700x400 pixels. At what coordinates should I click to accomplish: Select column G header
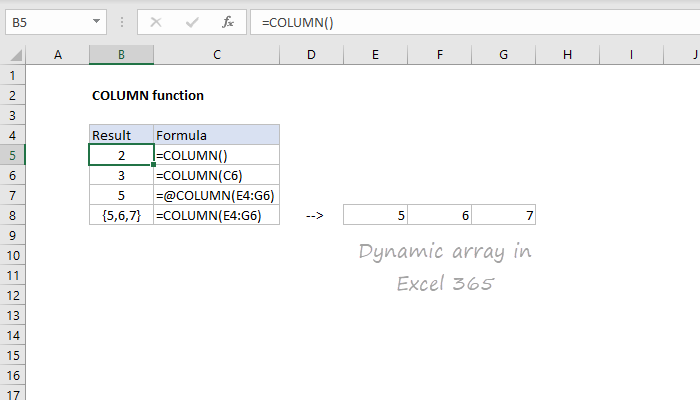coord(504,55)
